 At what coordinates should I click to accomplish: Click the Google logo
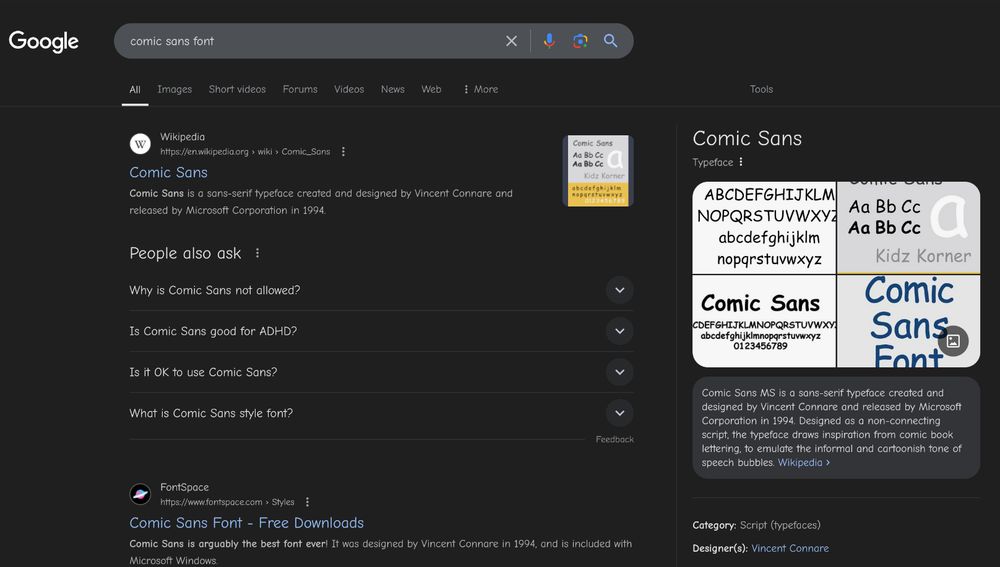pyautogui.click(x=43, y=41)
